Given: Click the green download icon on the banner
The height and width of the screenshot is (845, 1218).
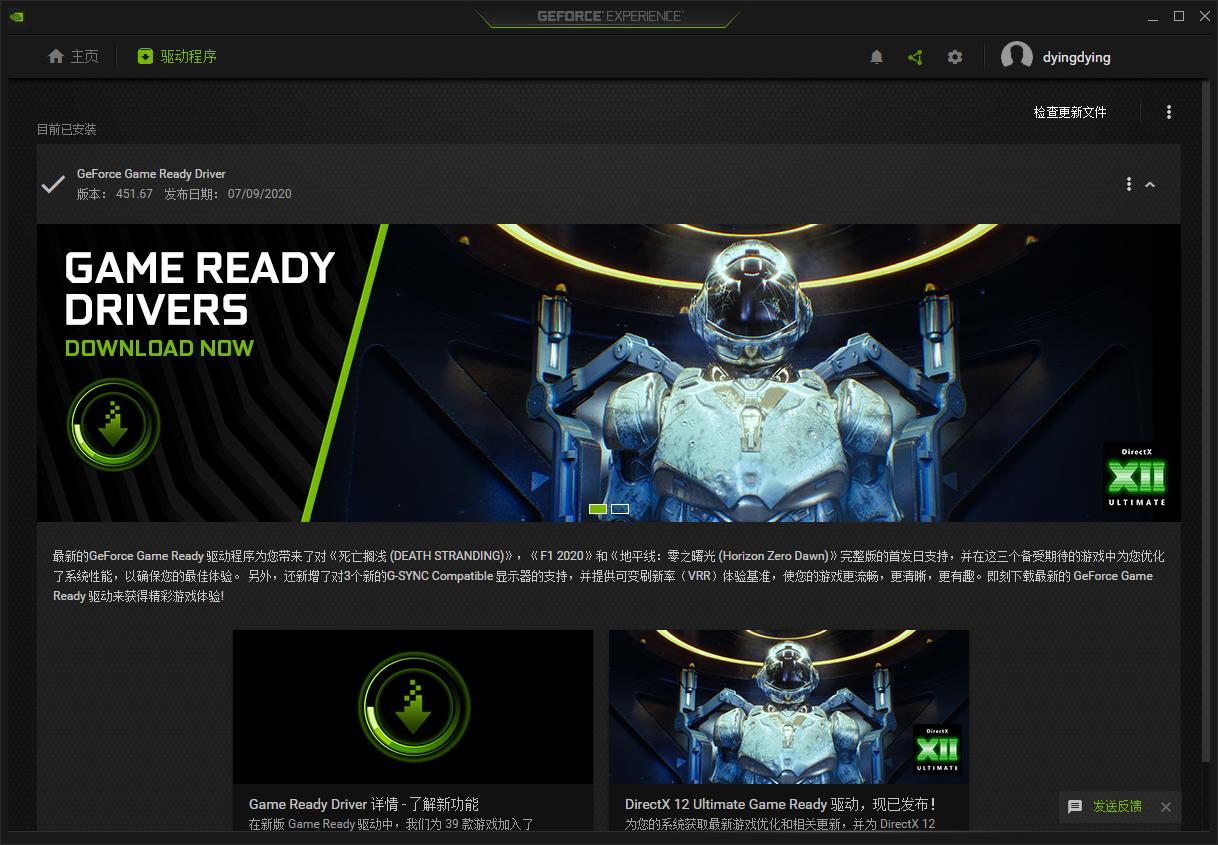Looking at the screenshot, I should click(x=113, y=425).
